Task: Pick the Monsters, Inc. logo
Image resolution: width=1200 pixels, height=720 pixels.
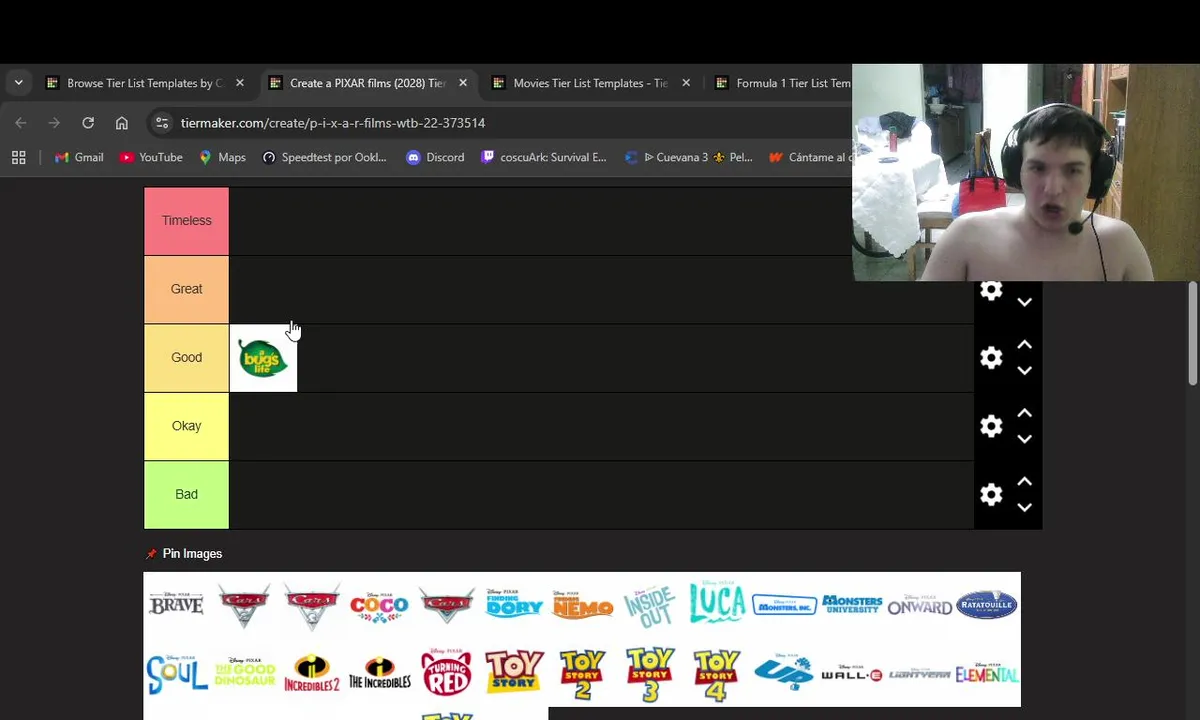Action: pyautogui.click(x=785, y=604)
